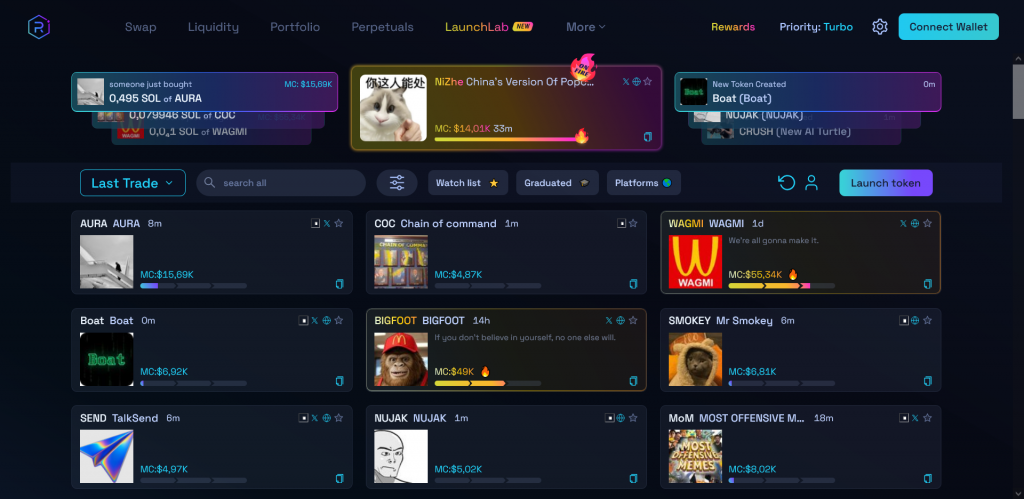Open the website globe on the BIGFOOT card
This screenshot has width=1024, height=499.
[621, 321]
